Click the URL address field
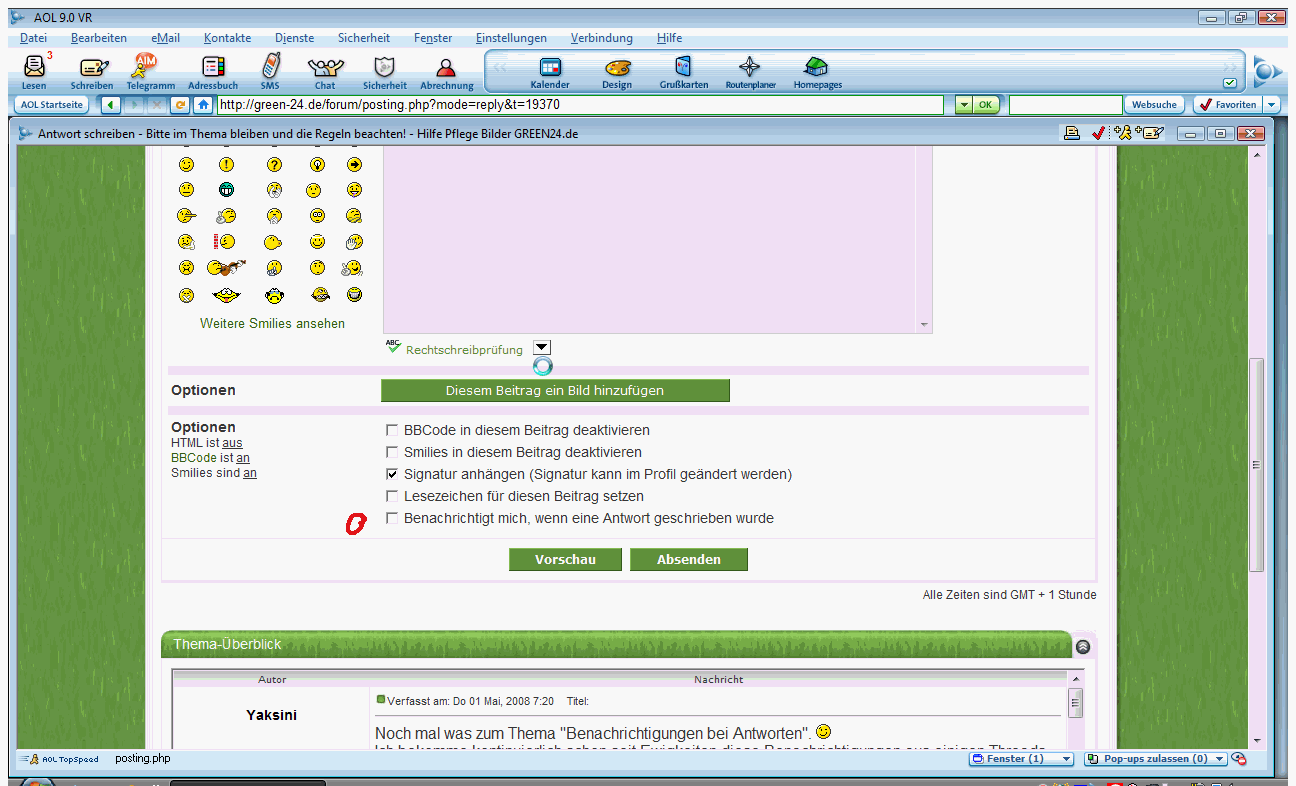This screenshot has height=786, width=1296. [x=580, y=105]
